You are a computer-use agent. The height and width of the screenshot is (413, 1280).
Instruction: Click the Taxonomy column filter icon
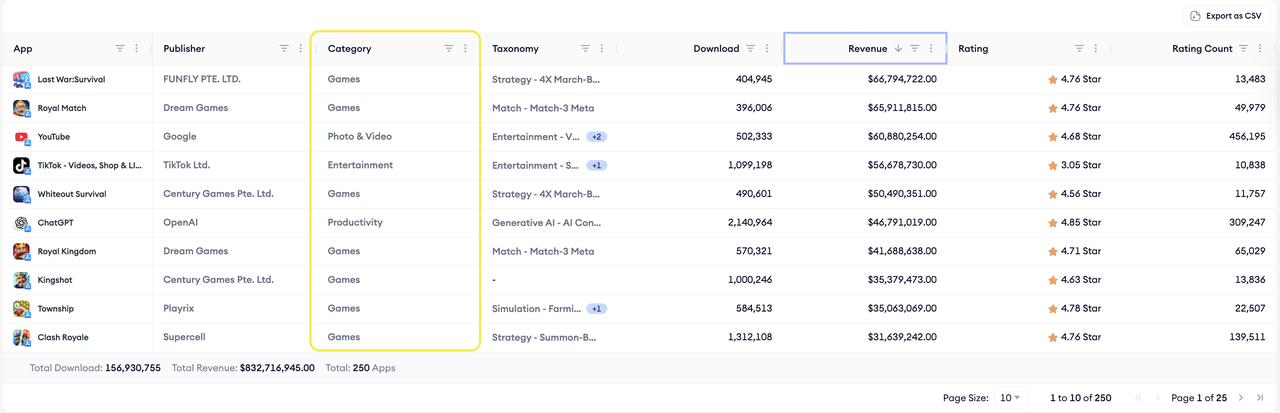tap(585, 48)
